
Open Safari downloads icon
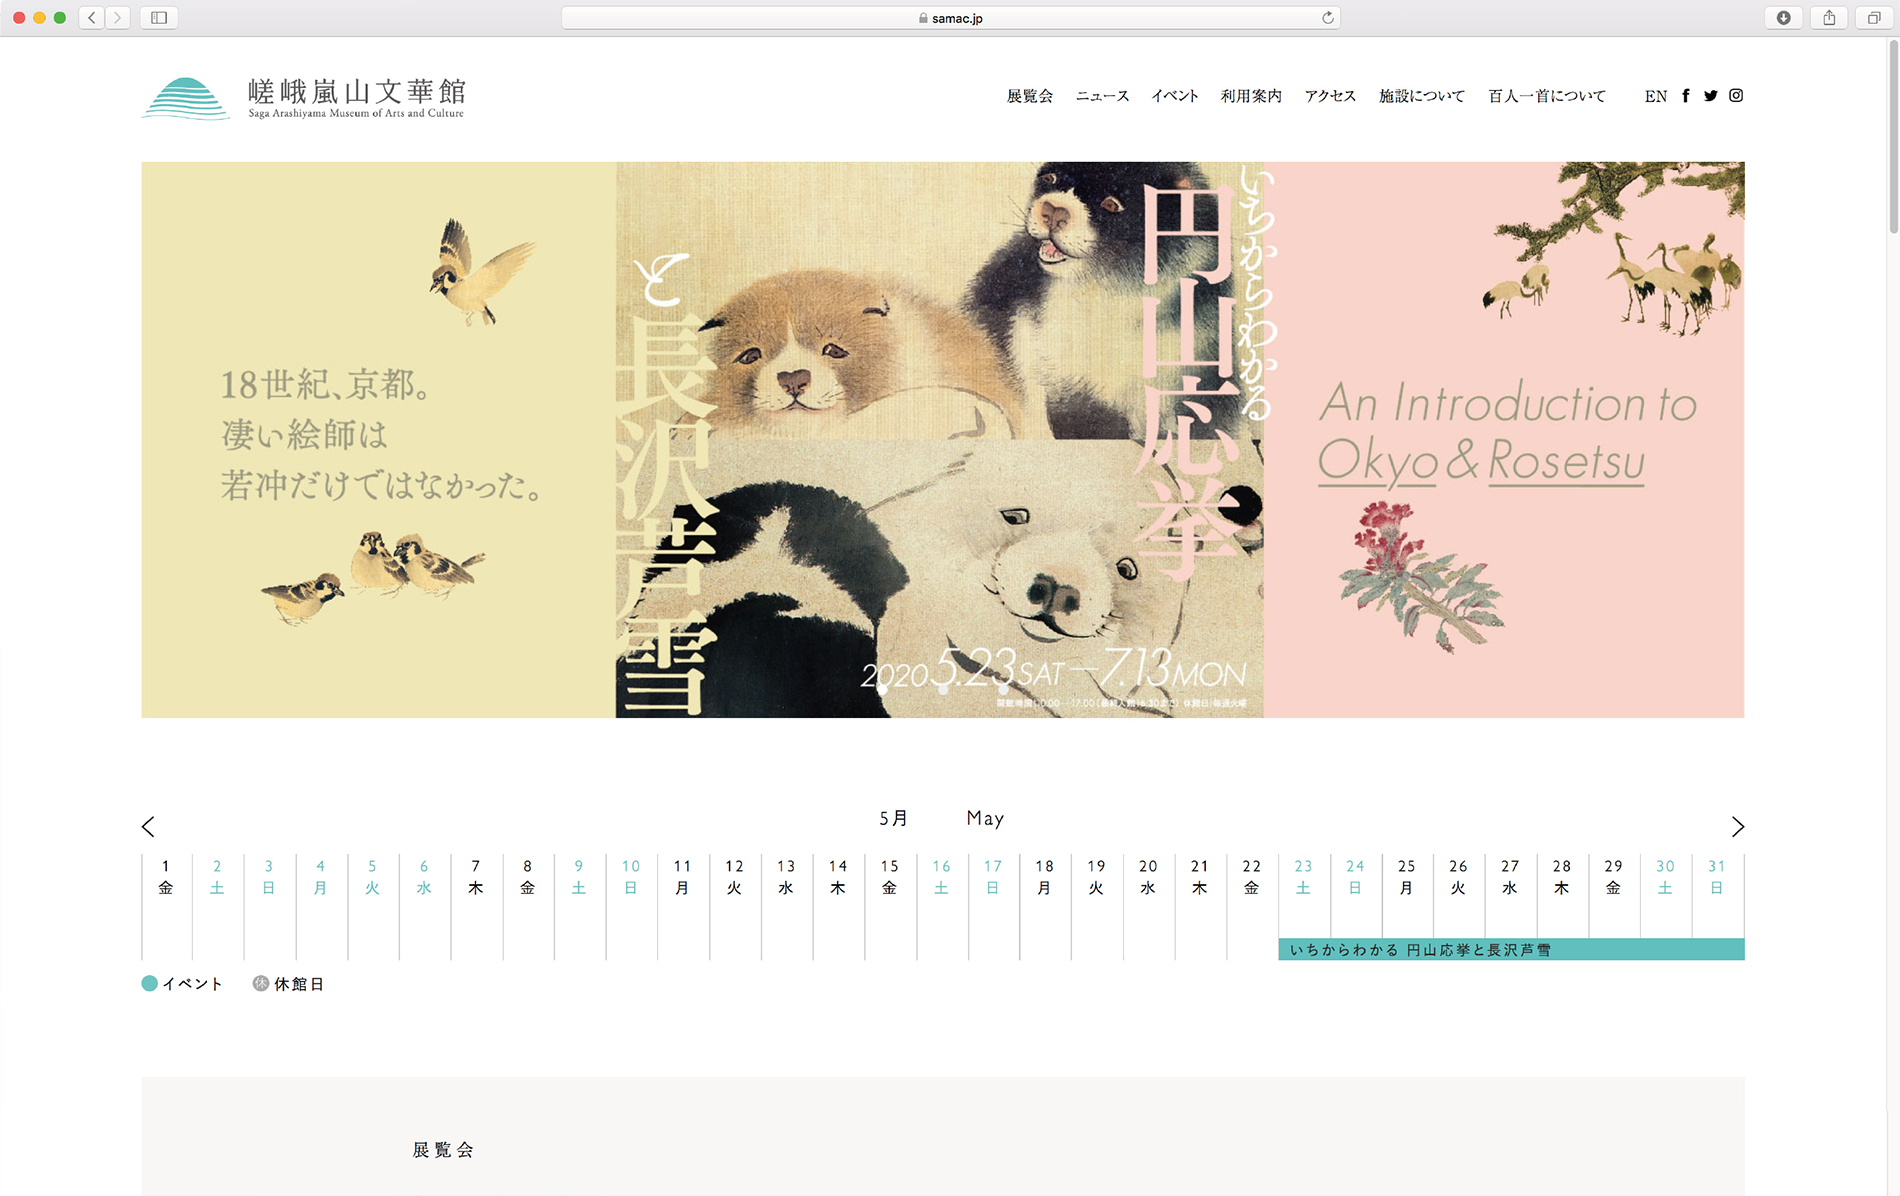1783,18
